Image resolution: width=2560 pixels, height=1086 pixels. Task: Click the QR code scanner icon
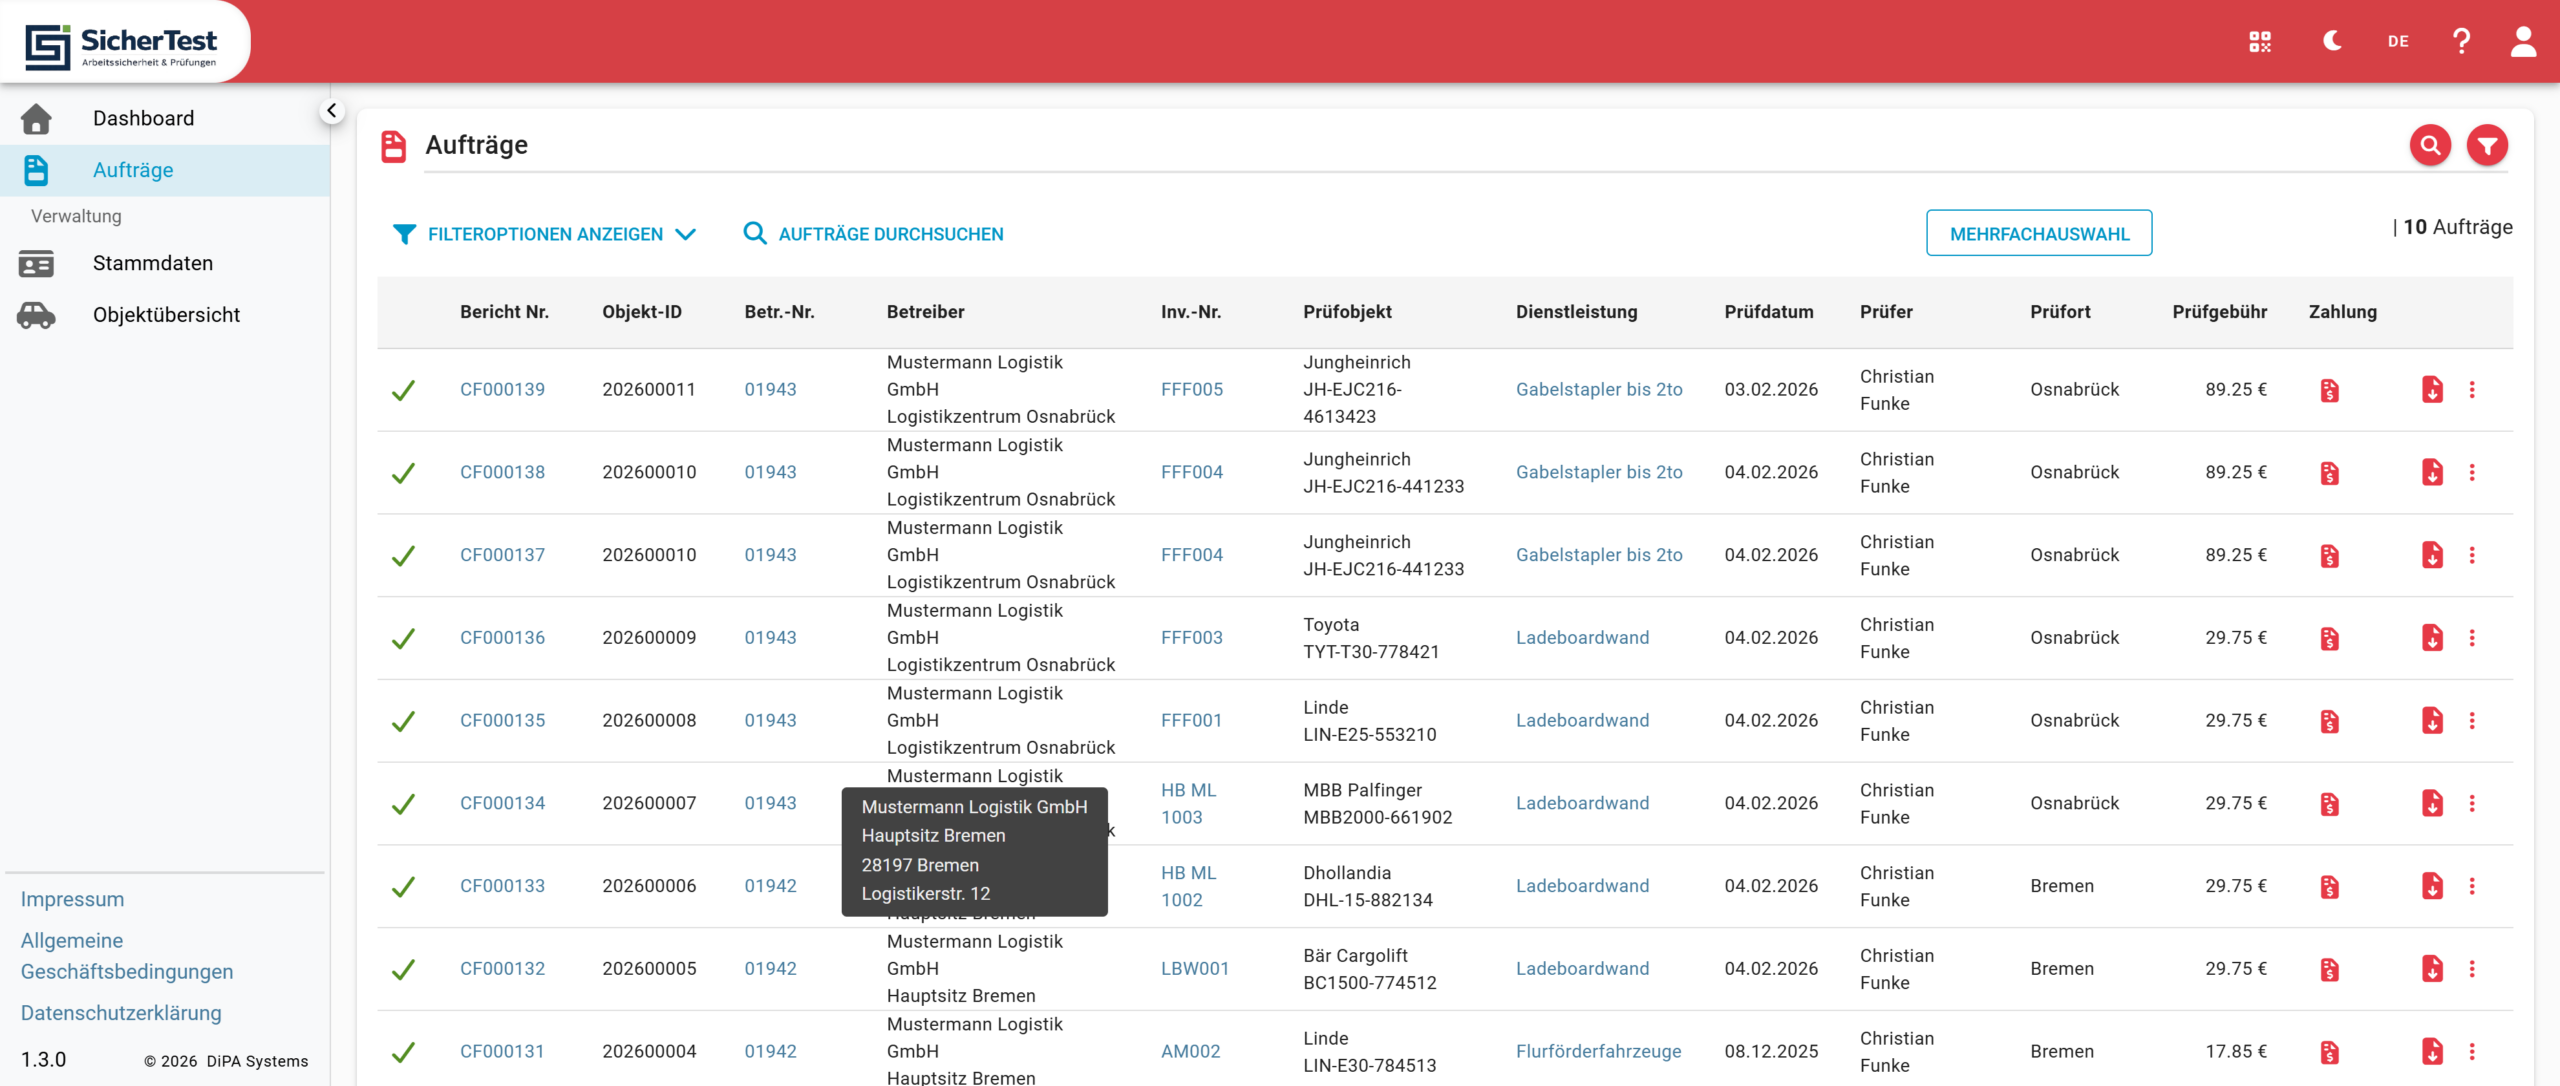[x=2260, y=41]
